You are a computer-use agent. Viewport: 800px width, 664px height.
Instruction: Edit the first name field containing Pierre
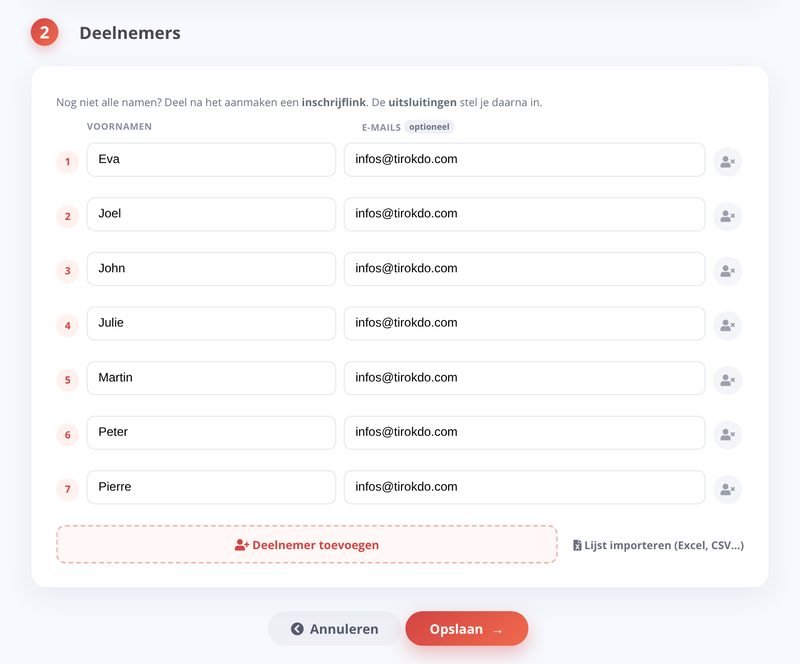(211, 487)
